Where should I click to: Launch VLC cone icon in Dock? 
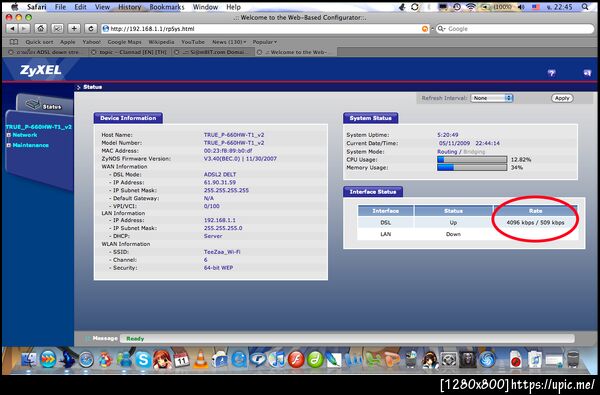click(x=201, y=360)
